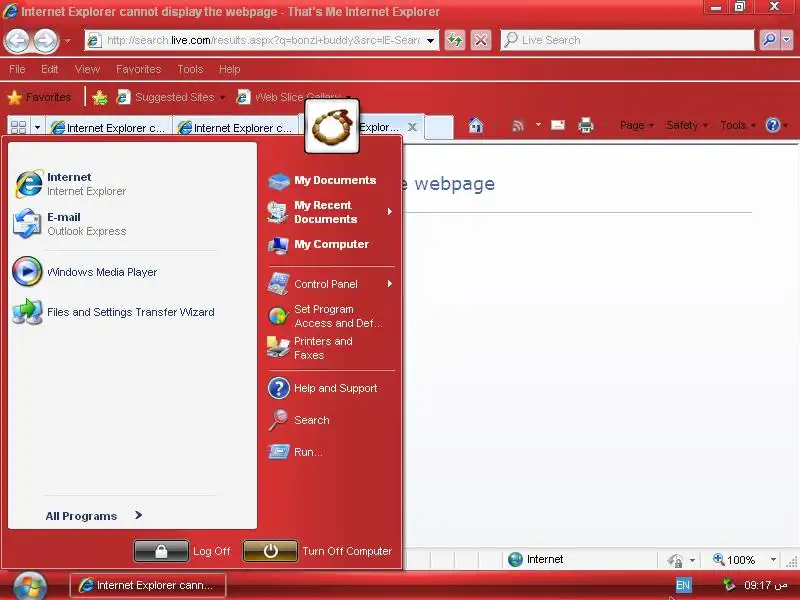Click the Help question mark icon

(x=773, y=125)
